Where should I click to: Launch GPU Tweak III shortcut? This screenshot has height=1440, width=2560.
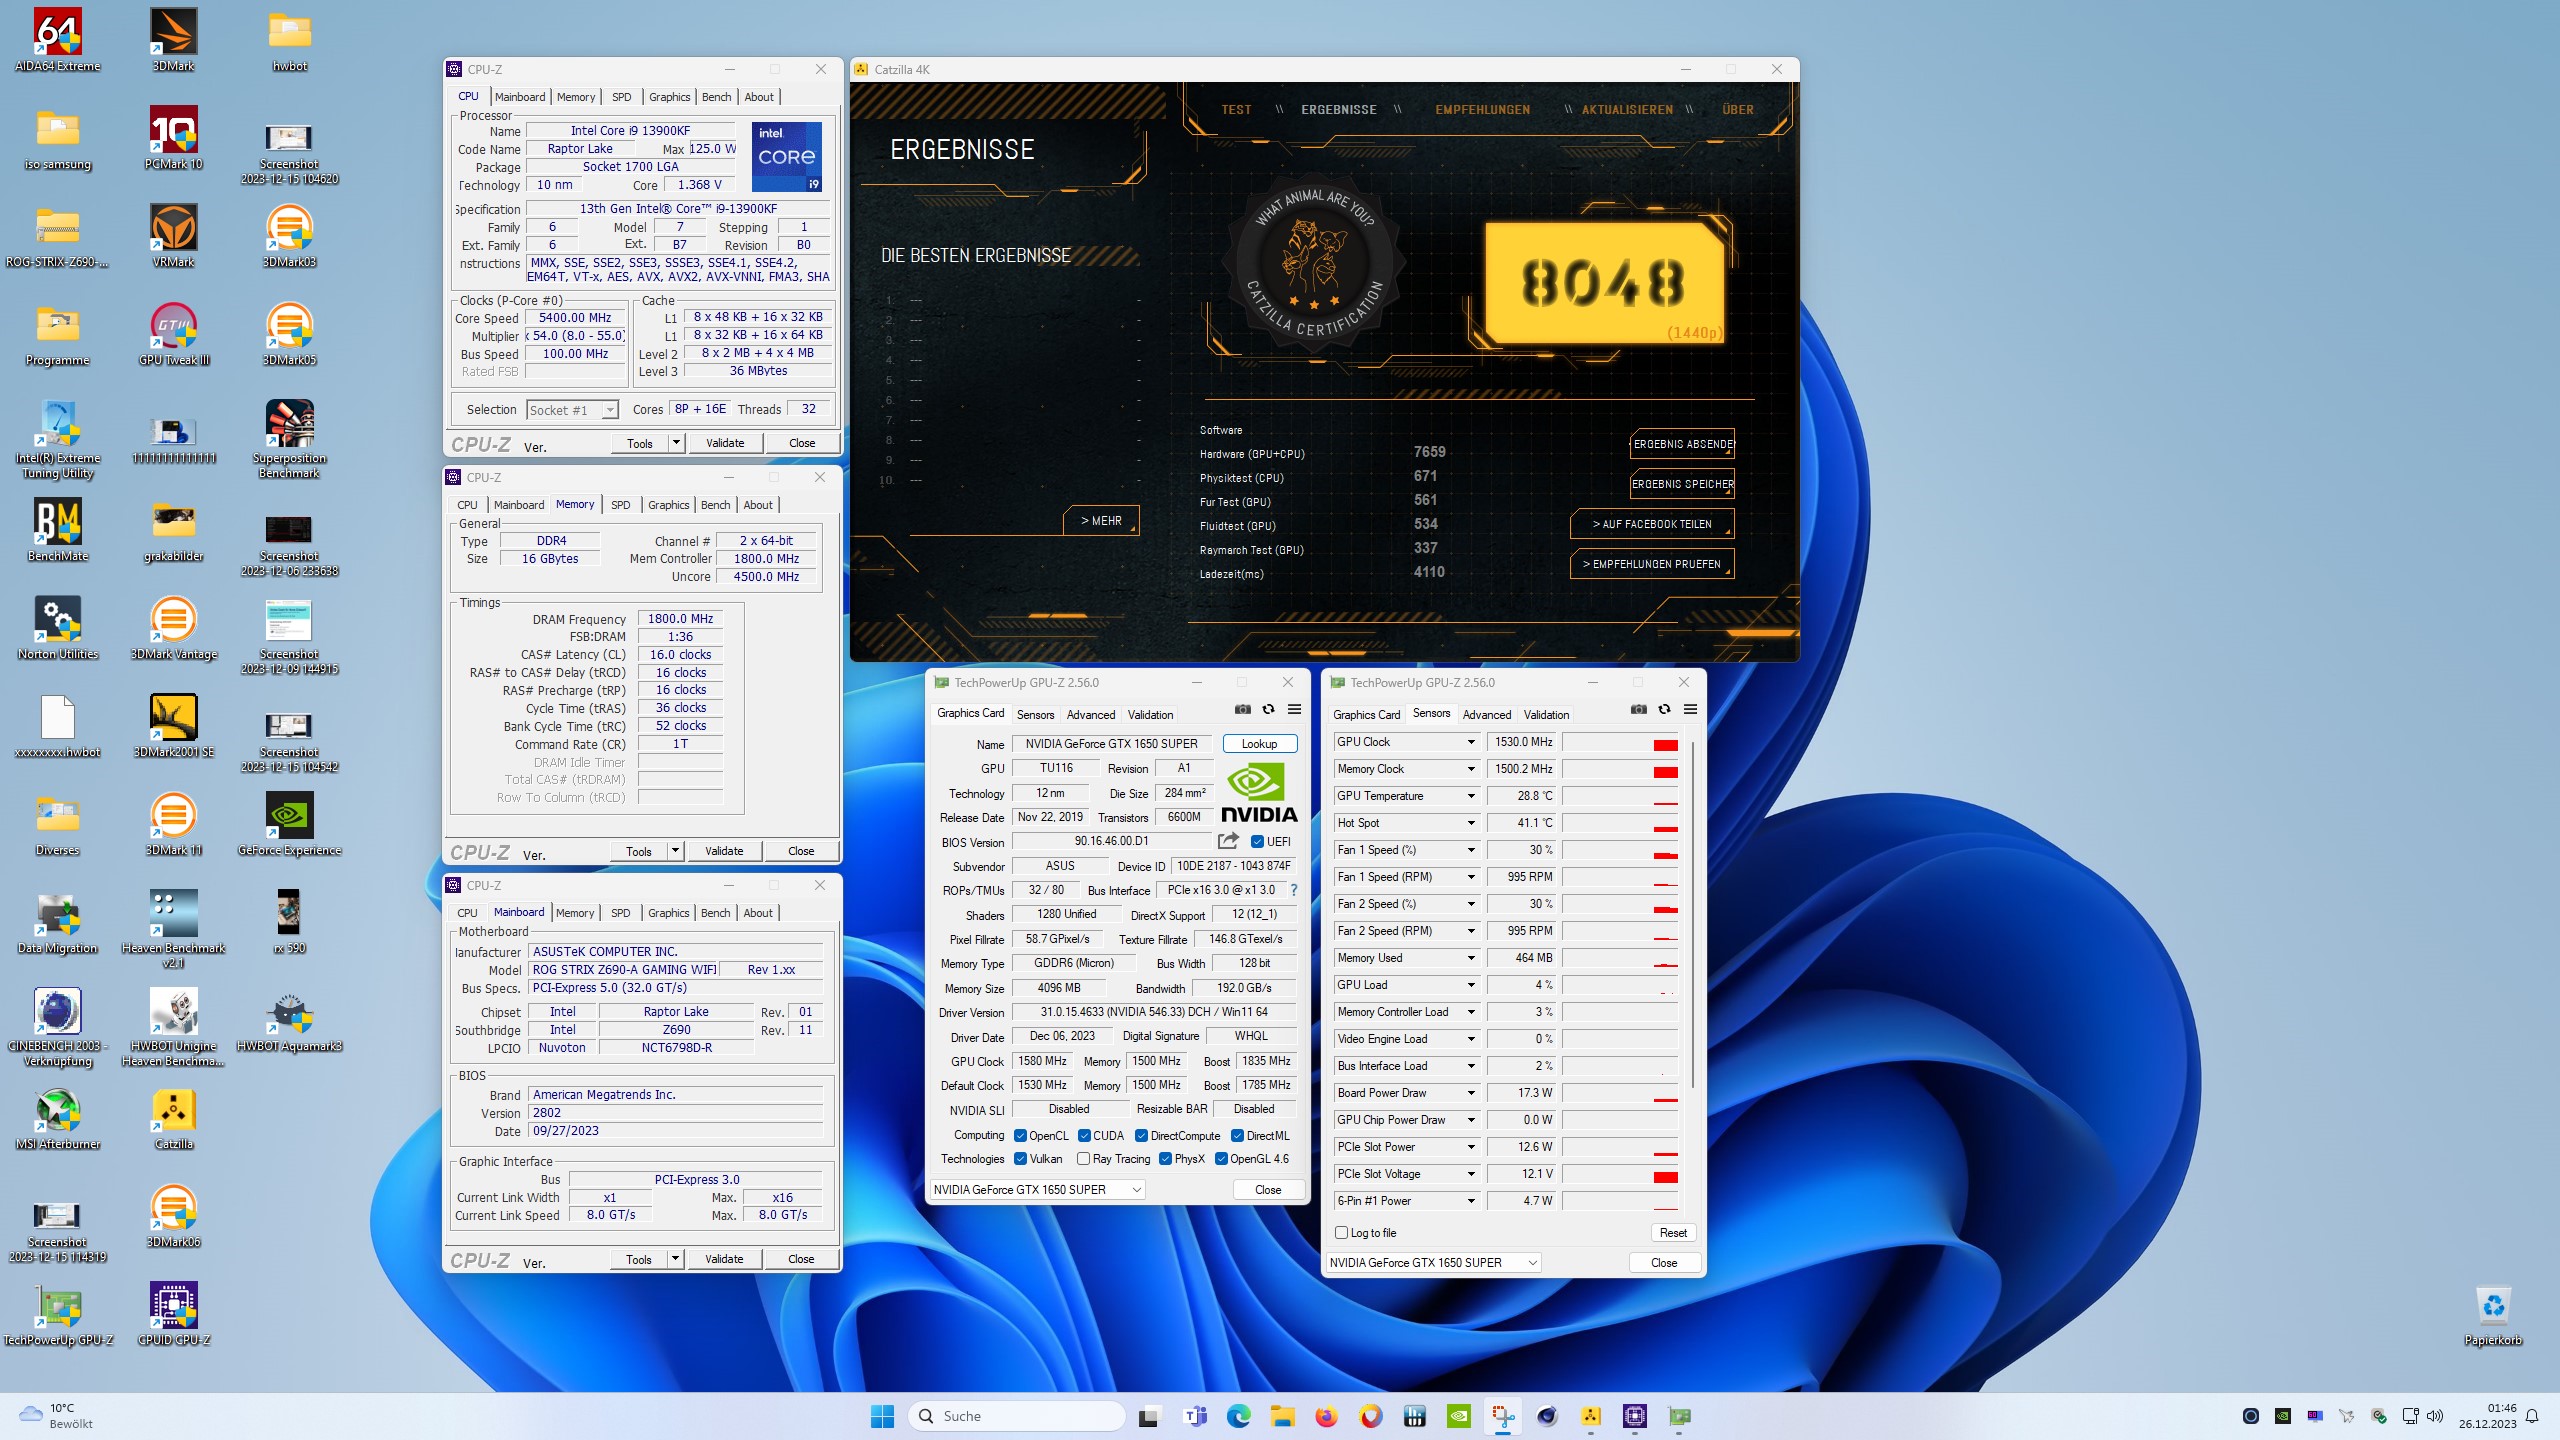coord(173,335)
